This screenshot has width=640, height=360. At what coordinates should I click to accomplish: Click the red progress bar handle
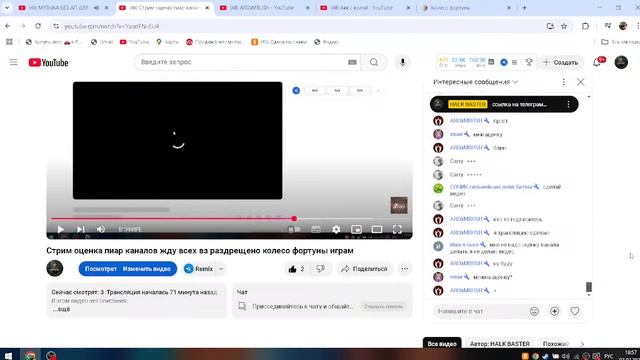tap(294, 219)
